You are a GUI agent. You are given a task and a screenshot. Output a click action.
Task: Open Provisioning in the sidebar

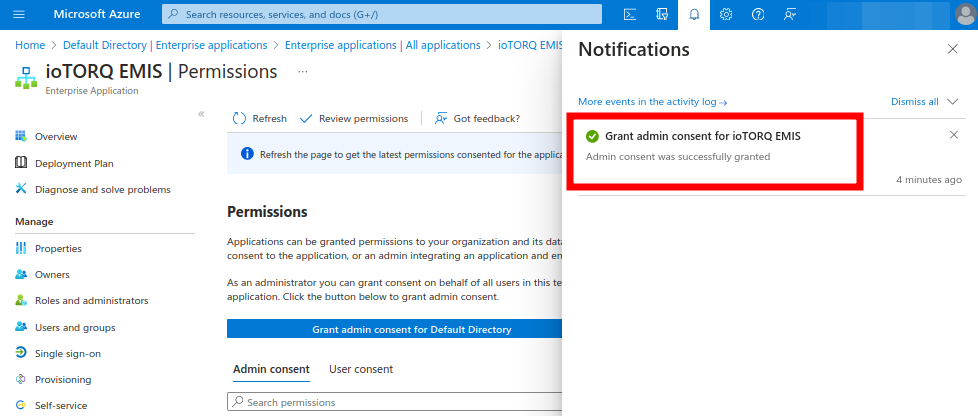(x=63, y=380)
